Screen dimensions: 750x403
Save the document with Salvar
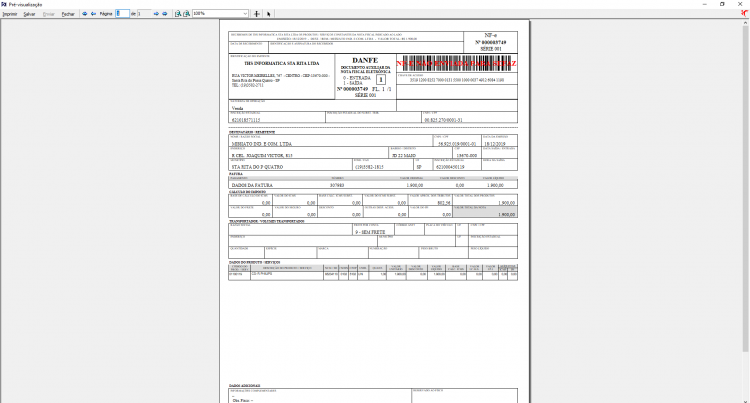click(29, 14)
